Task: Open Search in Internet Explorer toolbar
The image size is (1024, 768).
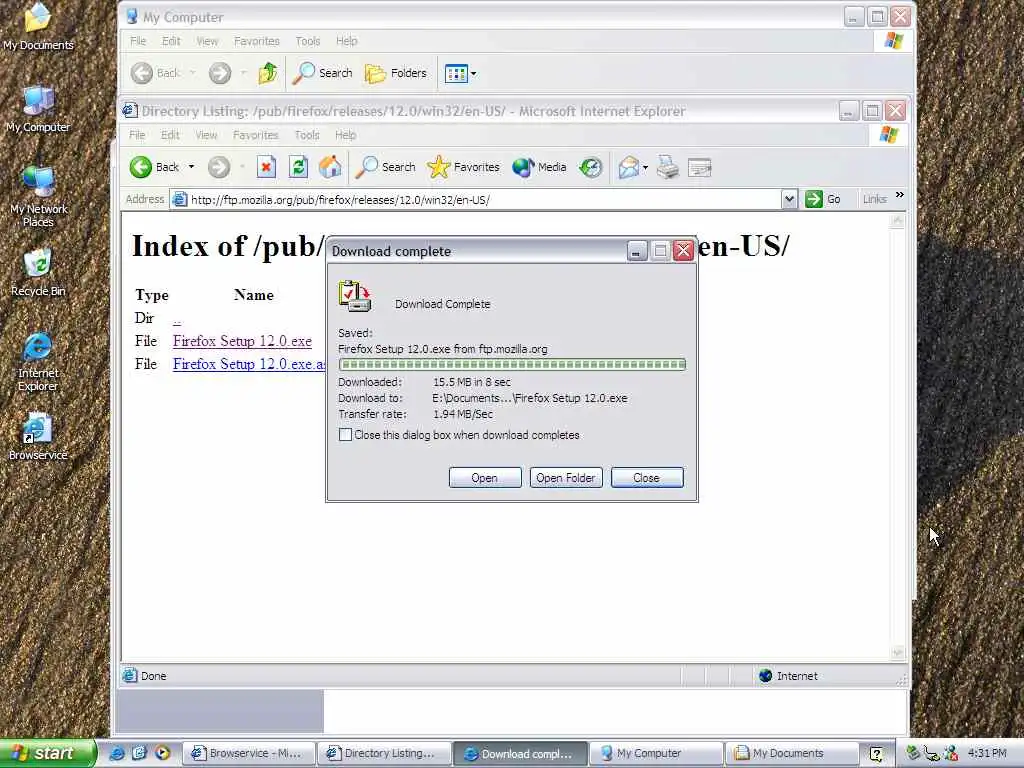Action: click(385, 167)
